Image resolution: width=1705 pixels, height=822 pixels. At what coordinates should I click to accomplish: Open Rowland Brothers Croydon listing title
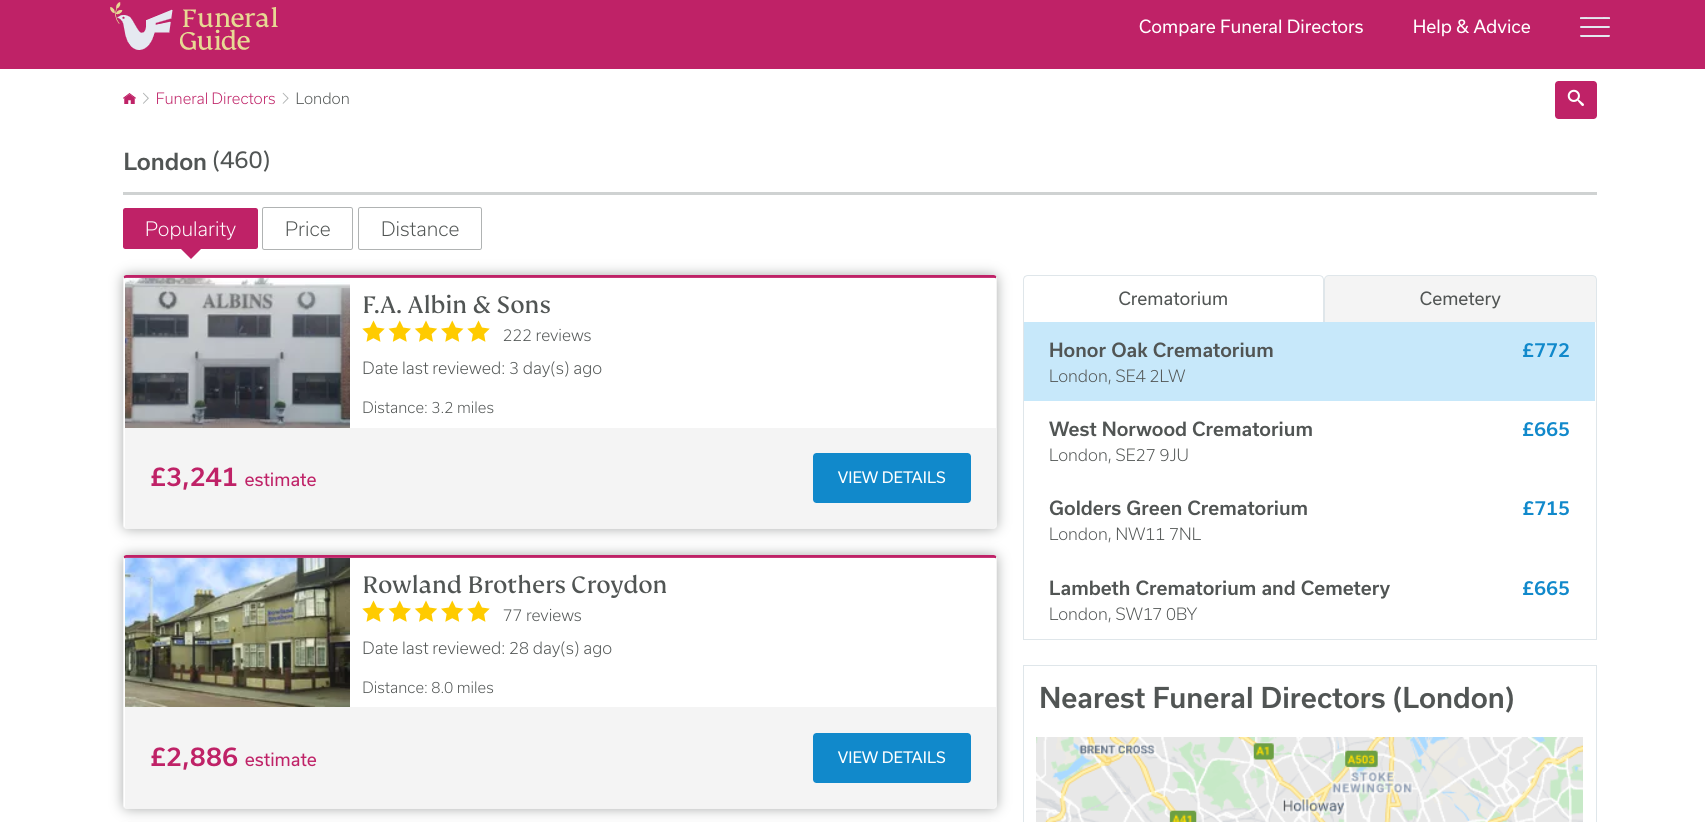click(514, 585)
